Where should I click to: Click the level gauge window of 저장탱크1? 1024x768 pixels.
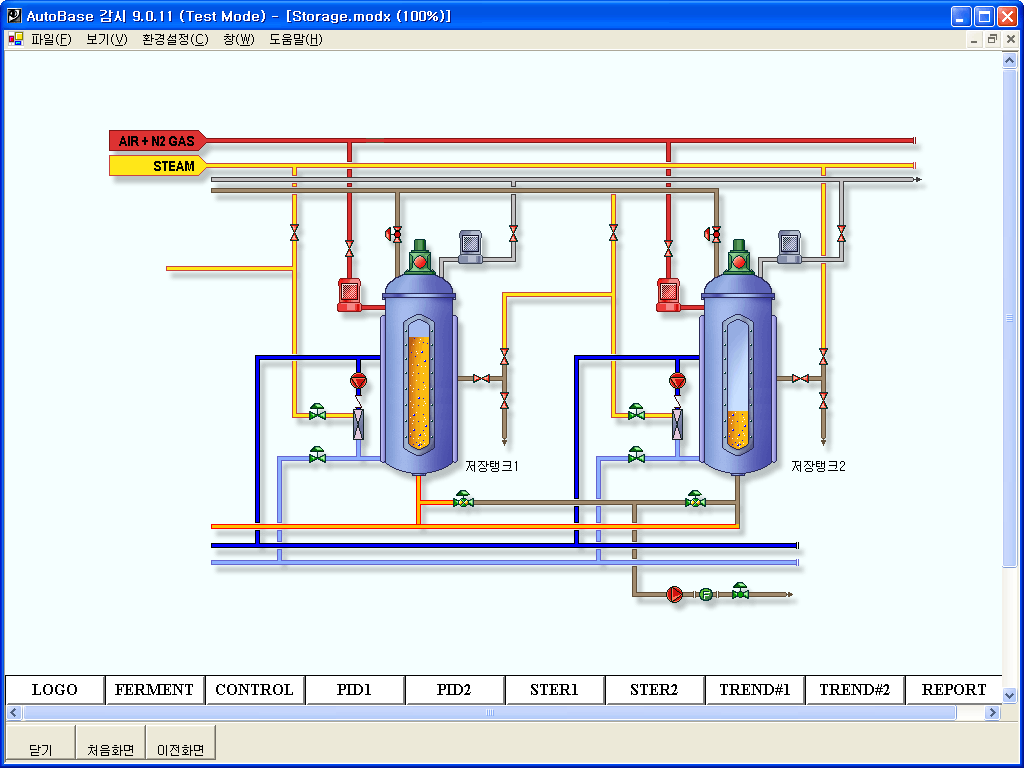tap(419, 385)
